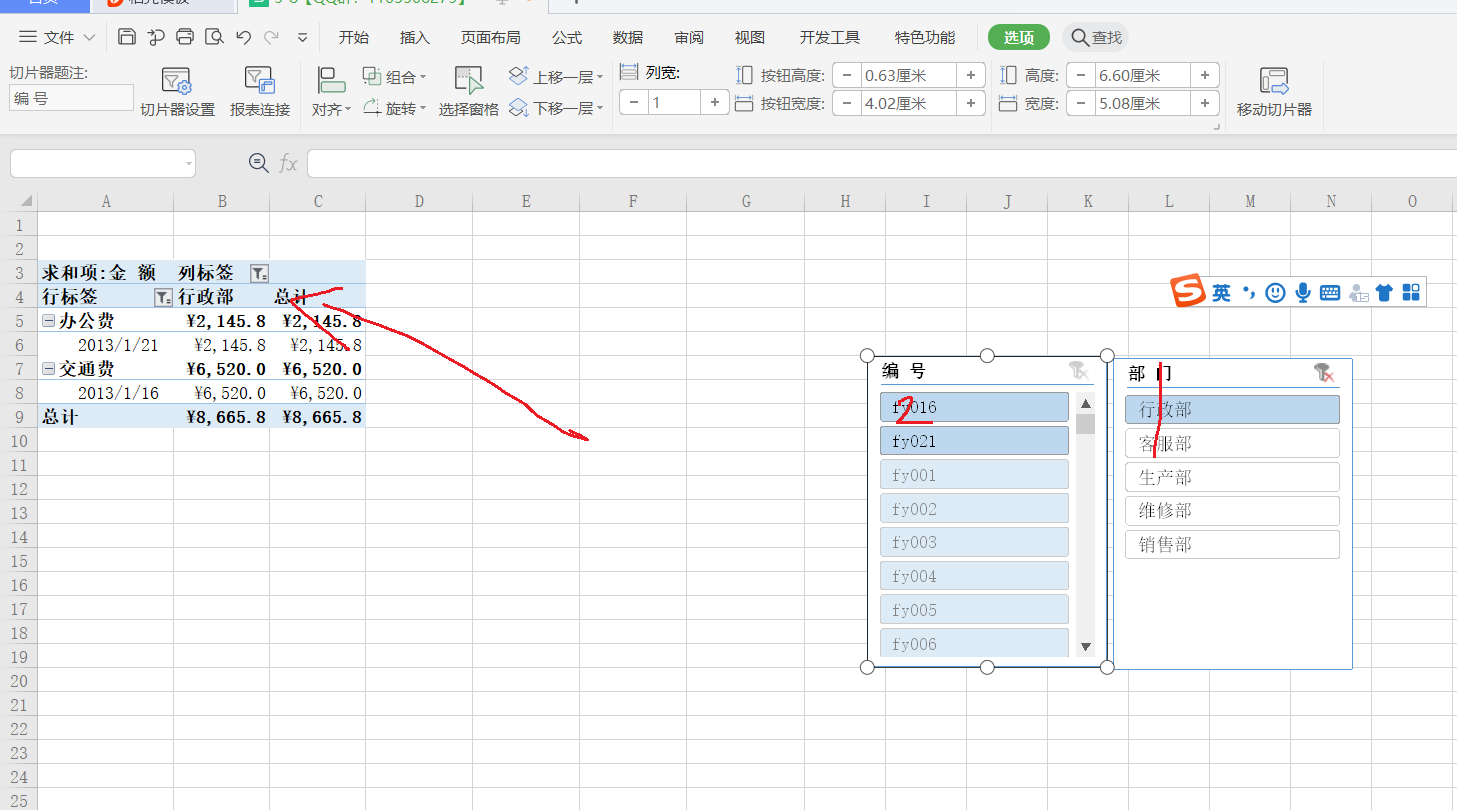
Task: Open the 行标签 row label filter dropdown
Action: (163, 297)
